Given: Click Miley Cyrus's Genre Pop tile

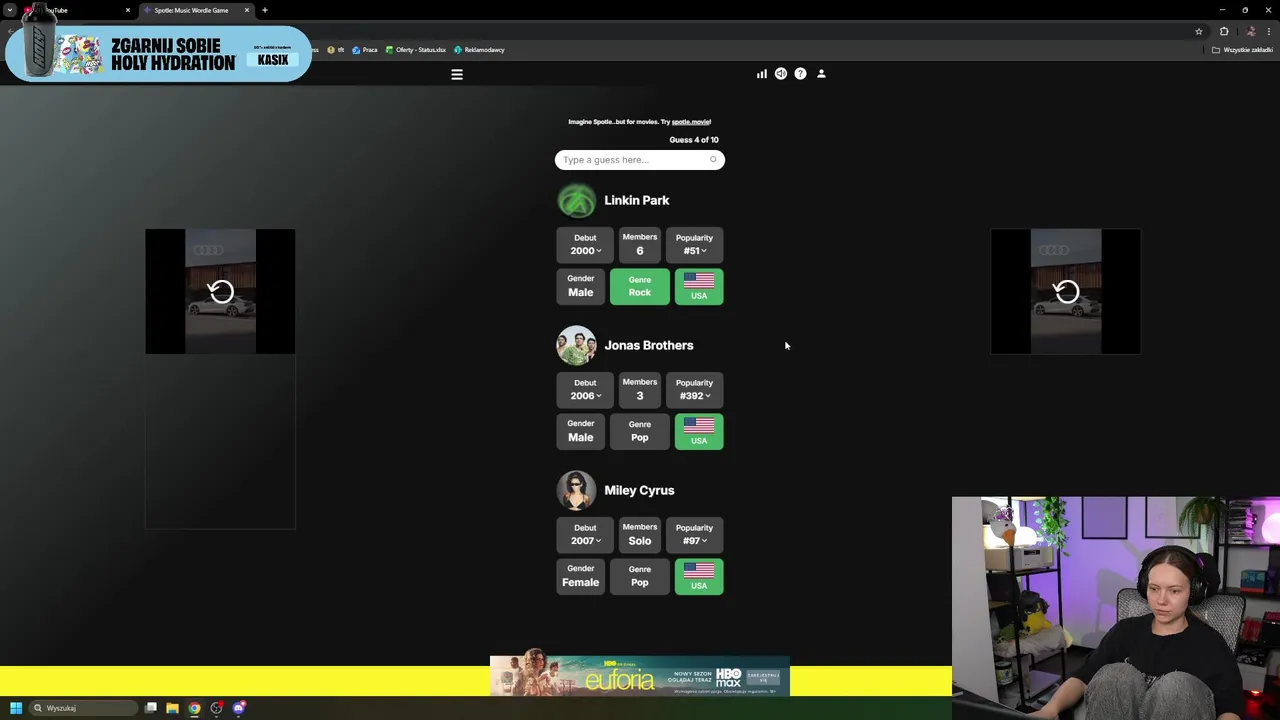Looking at the screenshot, I should click(640, 577).
